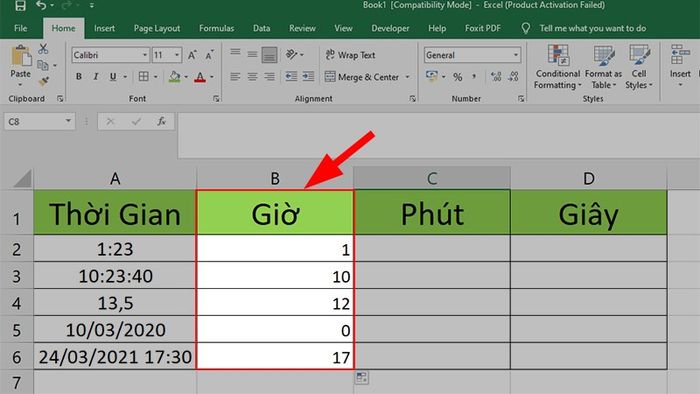Viewport: 700px width, 394px height.
Task: Apply the Fill Color bucket
Action: (x=175, y=77)
